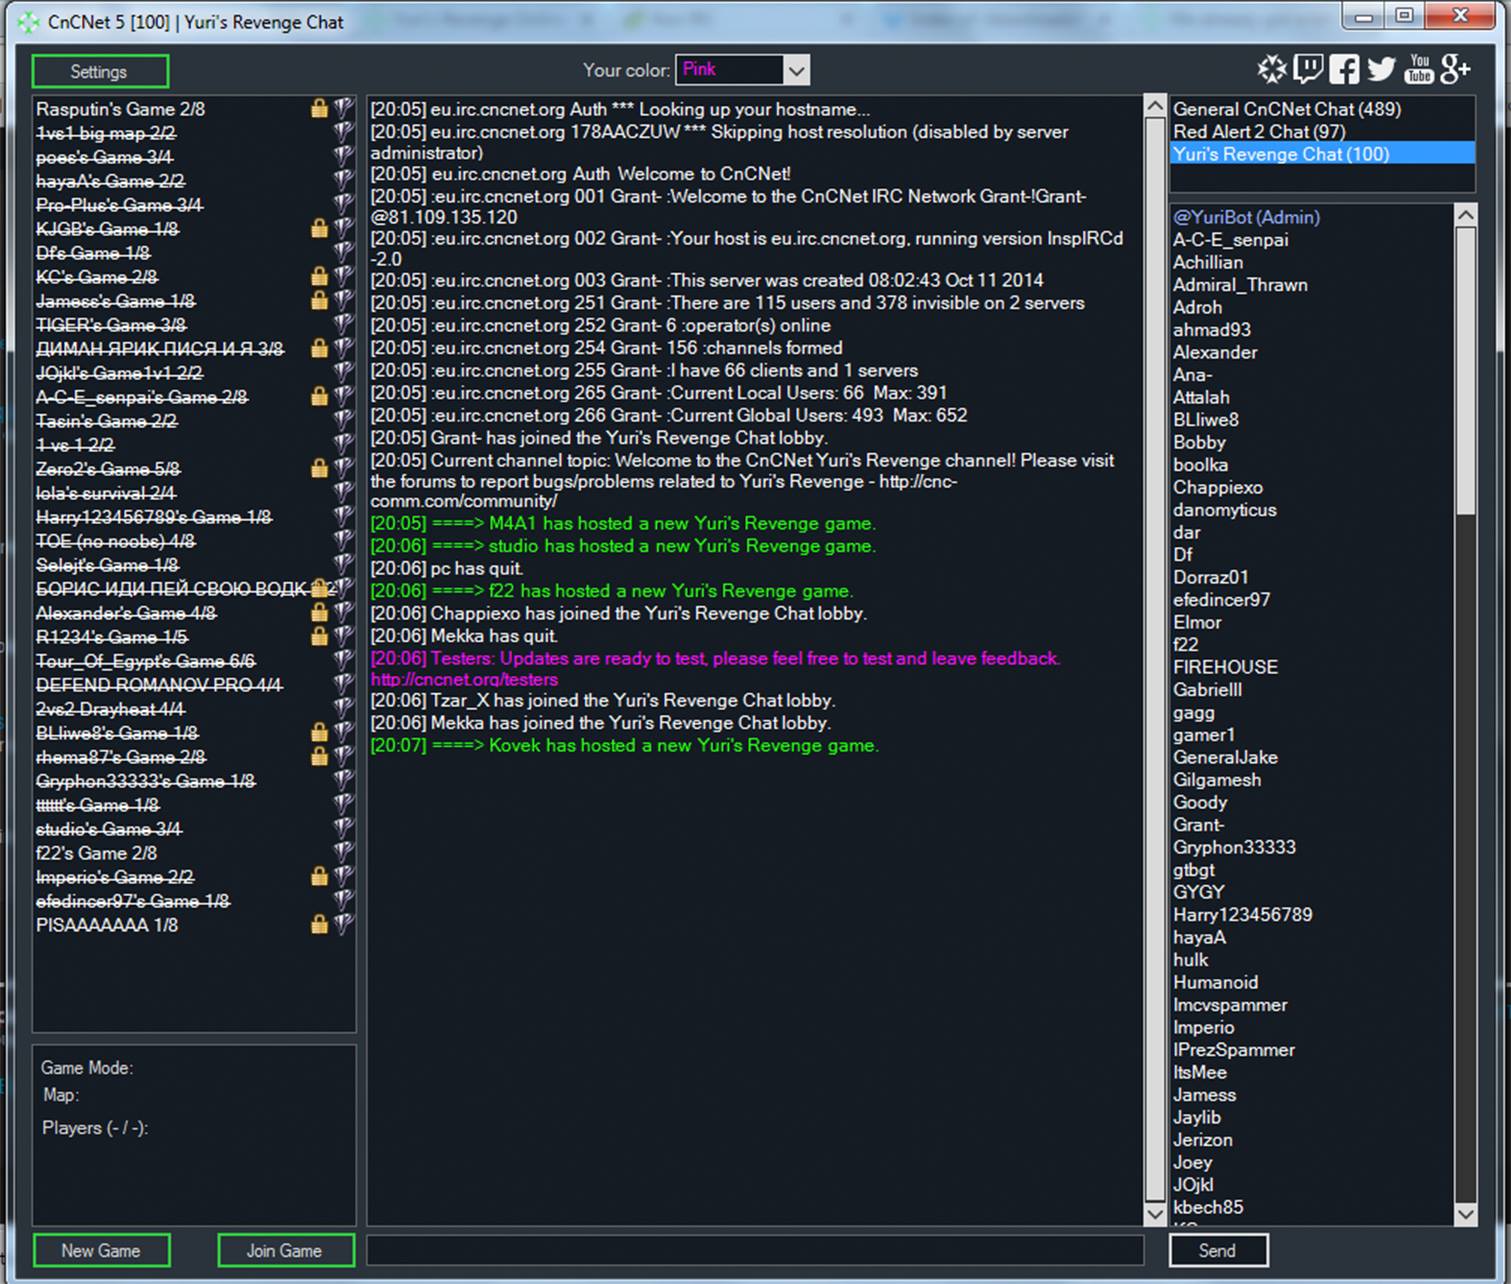Open the Facebook icon link

pos(1344,69)
